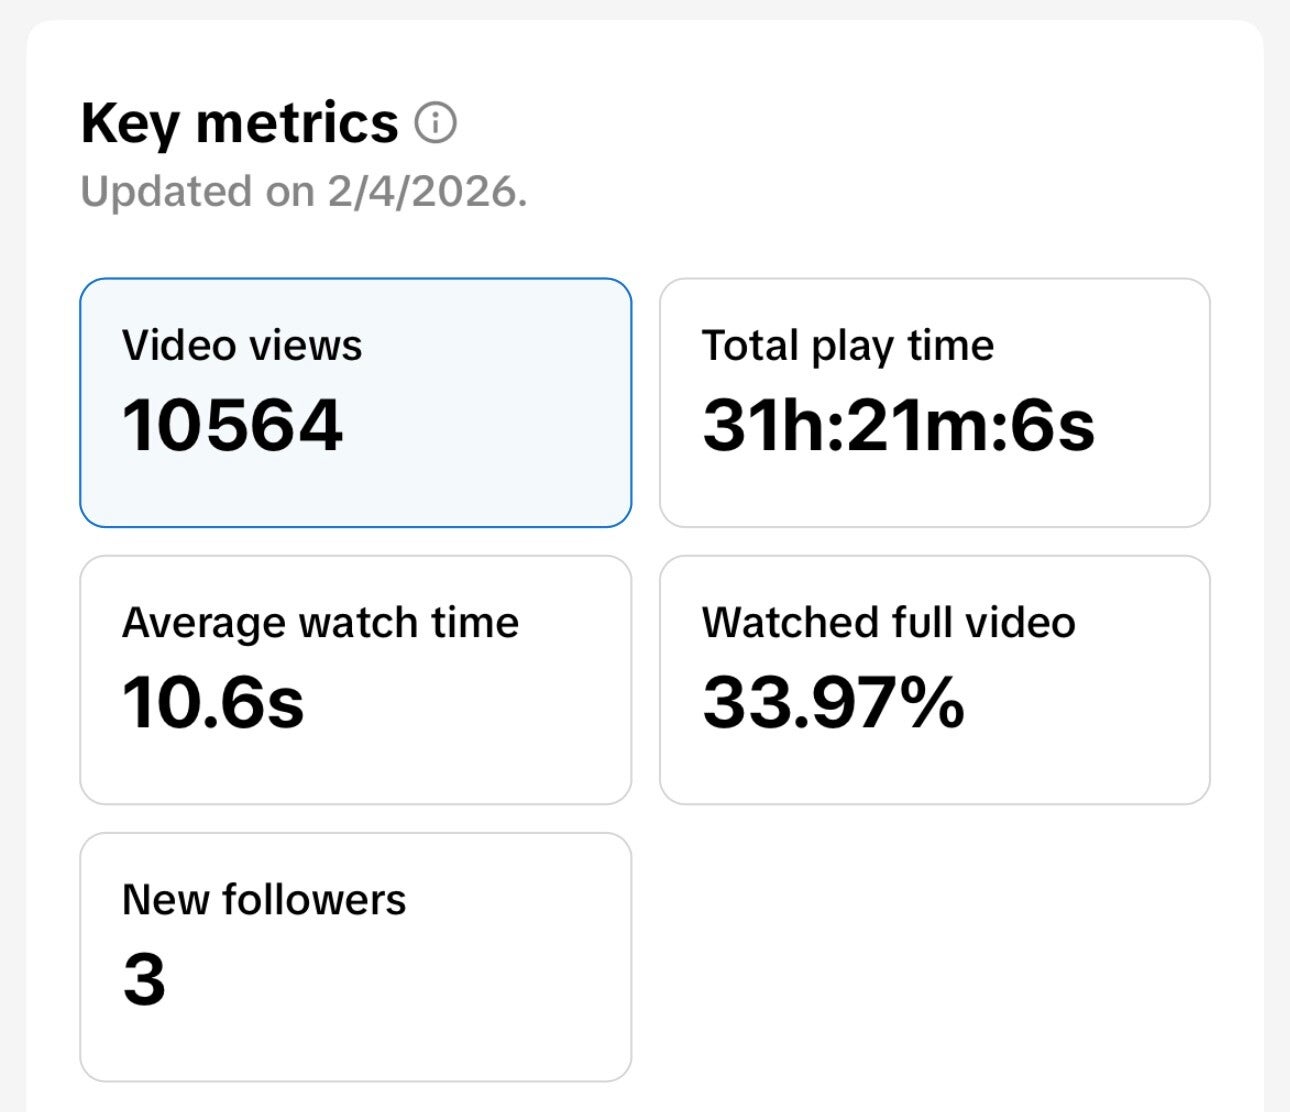This screenshot has height=1112, width=1290.
Task: Click the new followers count of 3
Action: click(x=144, y=979)
